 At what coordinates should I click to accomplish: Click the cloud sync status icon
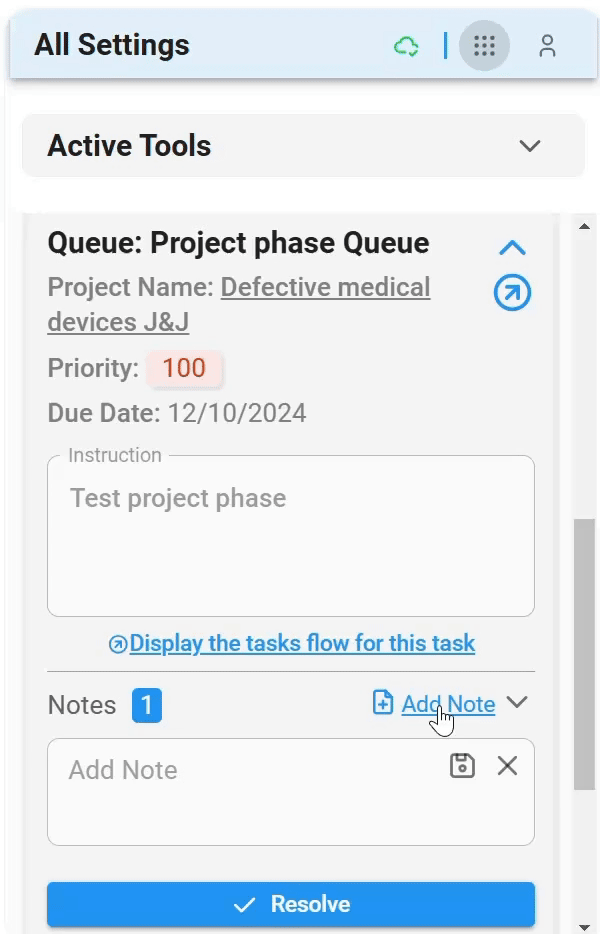(x=406, y=46)
